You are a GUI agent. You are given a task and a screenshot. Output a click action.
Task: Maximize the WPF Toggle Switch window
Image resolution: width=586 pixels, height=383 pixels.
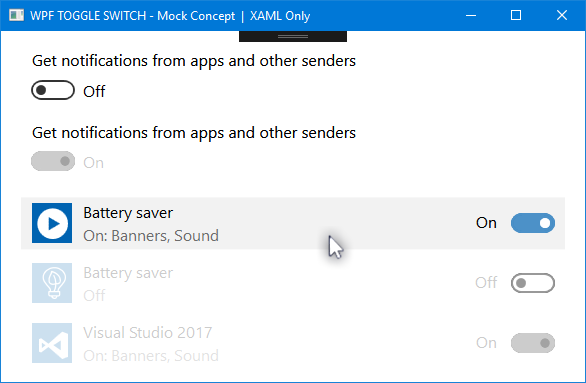(516, 15)
